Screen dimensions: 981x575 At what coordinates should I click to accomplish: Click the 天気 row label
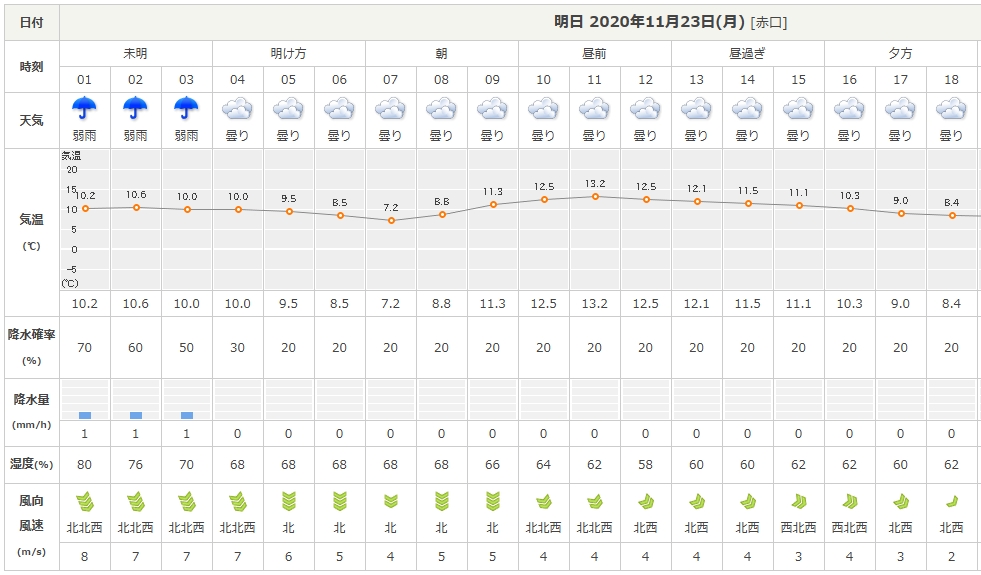[31, 120]
